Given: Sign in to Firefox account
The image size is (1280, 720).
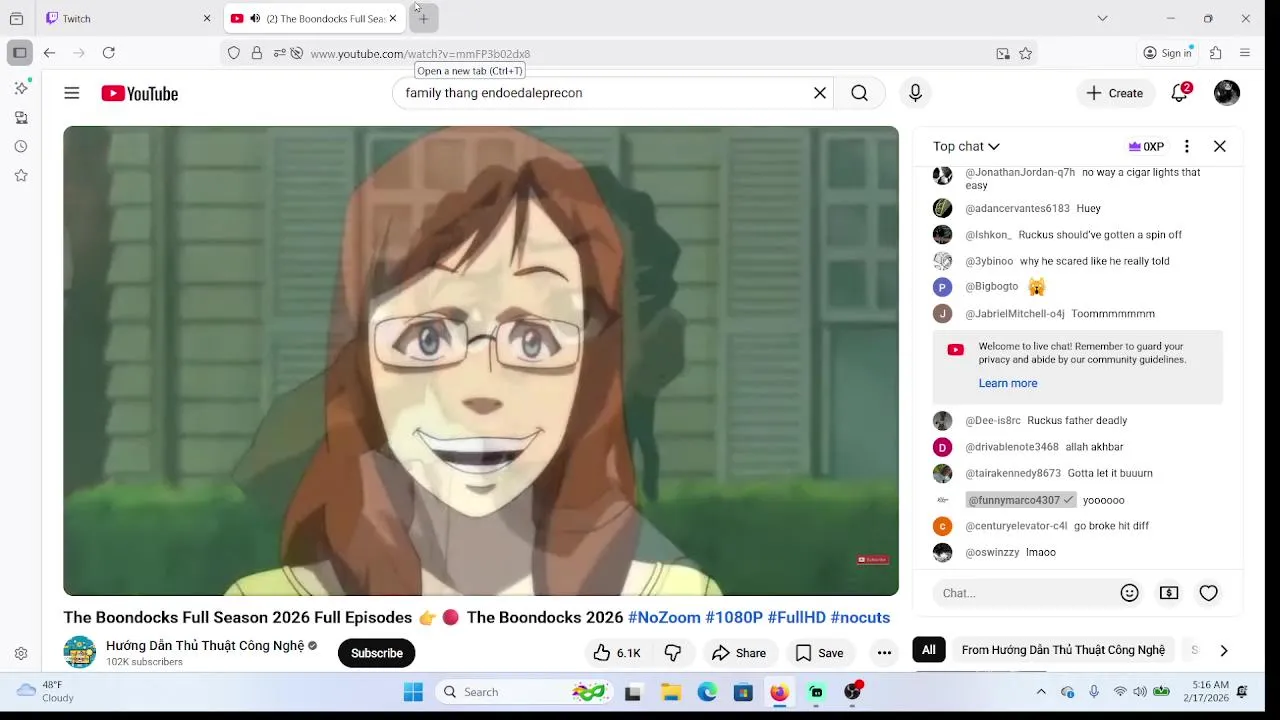Looking at the screenshot, I should click(1168, 53).
